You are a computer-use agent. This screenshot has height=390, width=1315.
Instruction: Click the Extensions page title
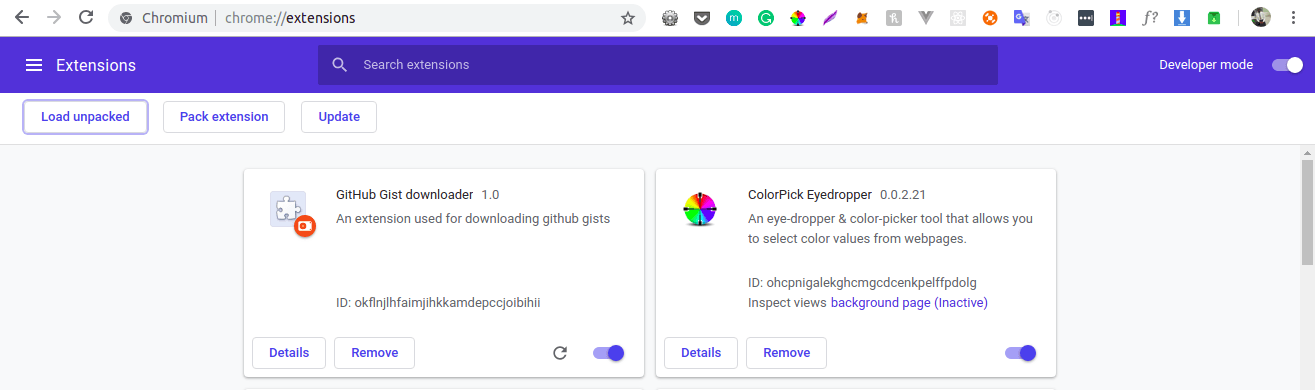(96, 65)
